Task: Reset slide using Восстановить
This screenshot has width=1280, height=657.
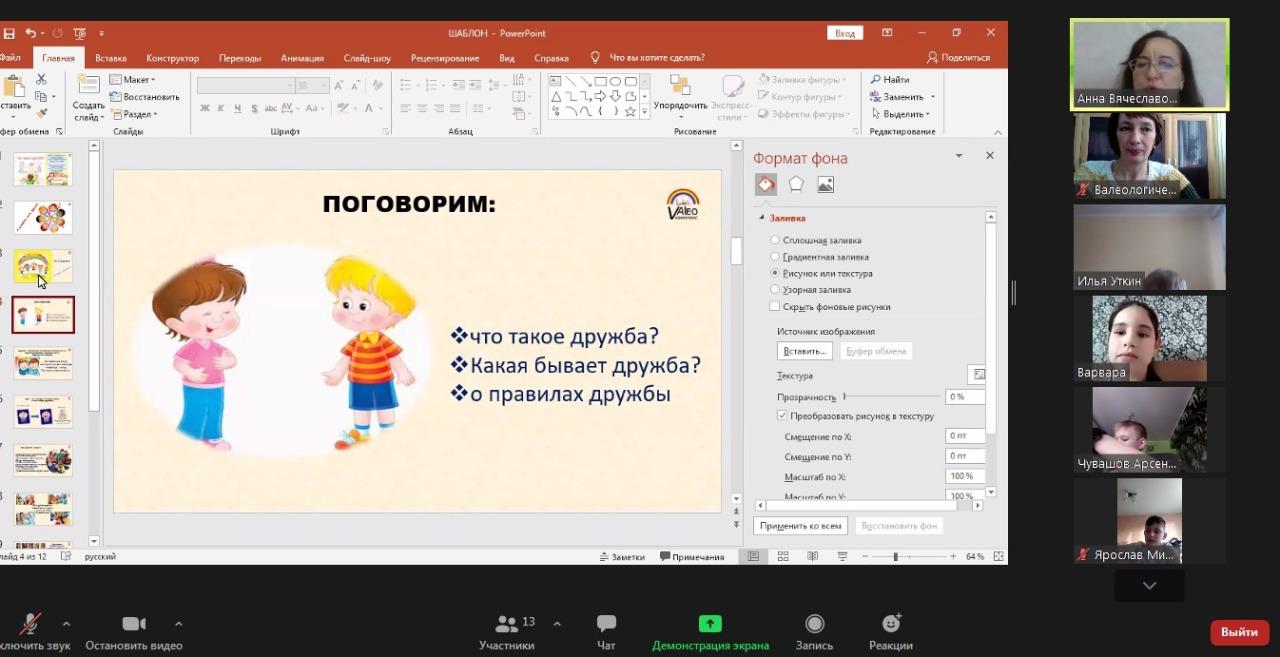Action: tap(145, 97)
